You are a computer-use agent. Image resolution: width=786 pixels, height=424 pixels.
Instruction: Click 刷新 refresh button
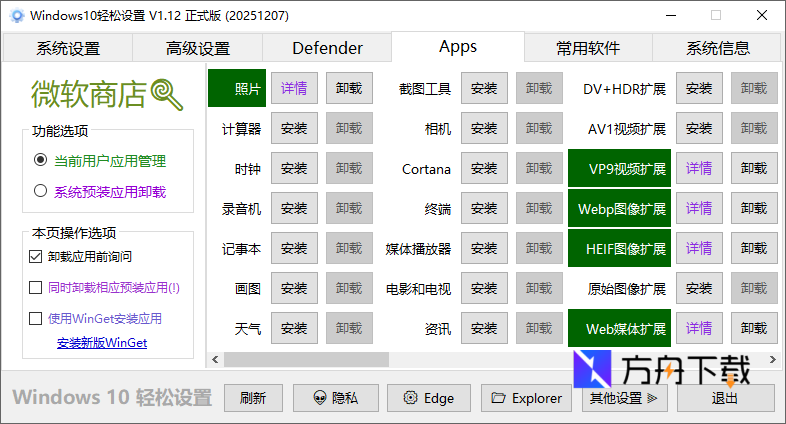(x=253, y=398)
